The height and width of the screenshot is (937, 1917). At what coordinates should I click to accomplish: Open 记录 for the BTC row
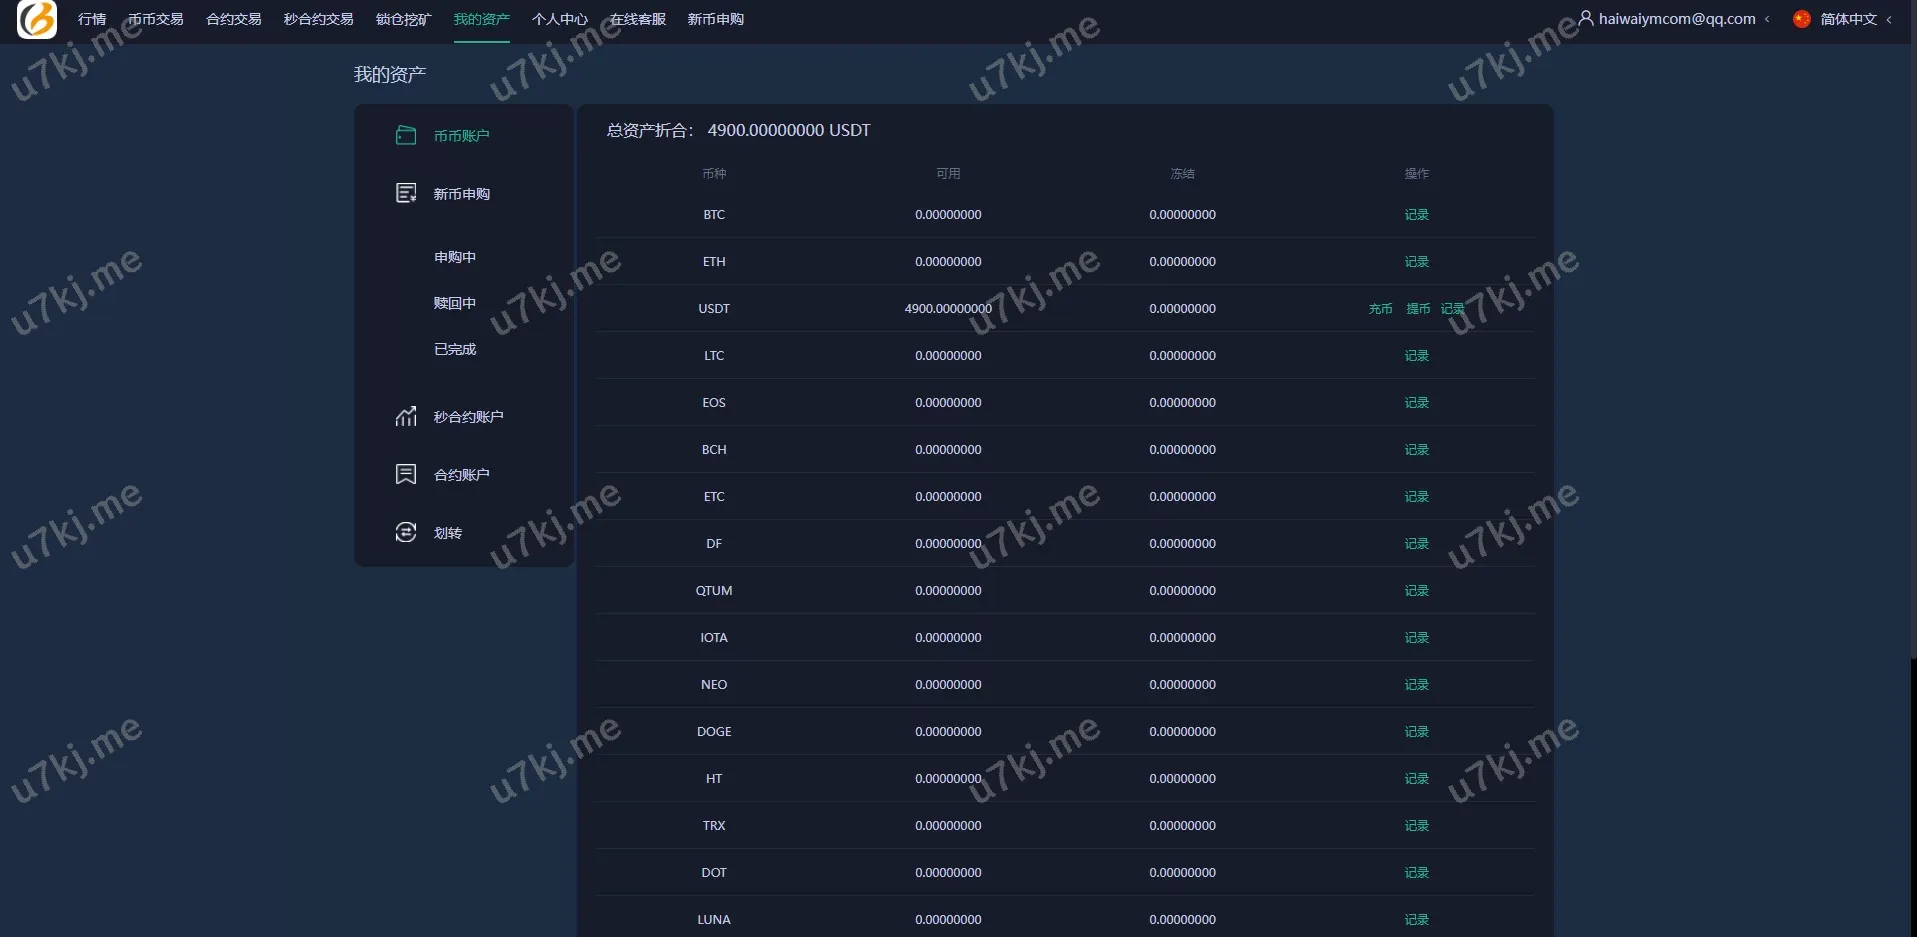click(x=1417, y=215)
